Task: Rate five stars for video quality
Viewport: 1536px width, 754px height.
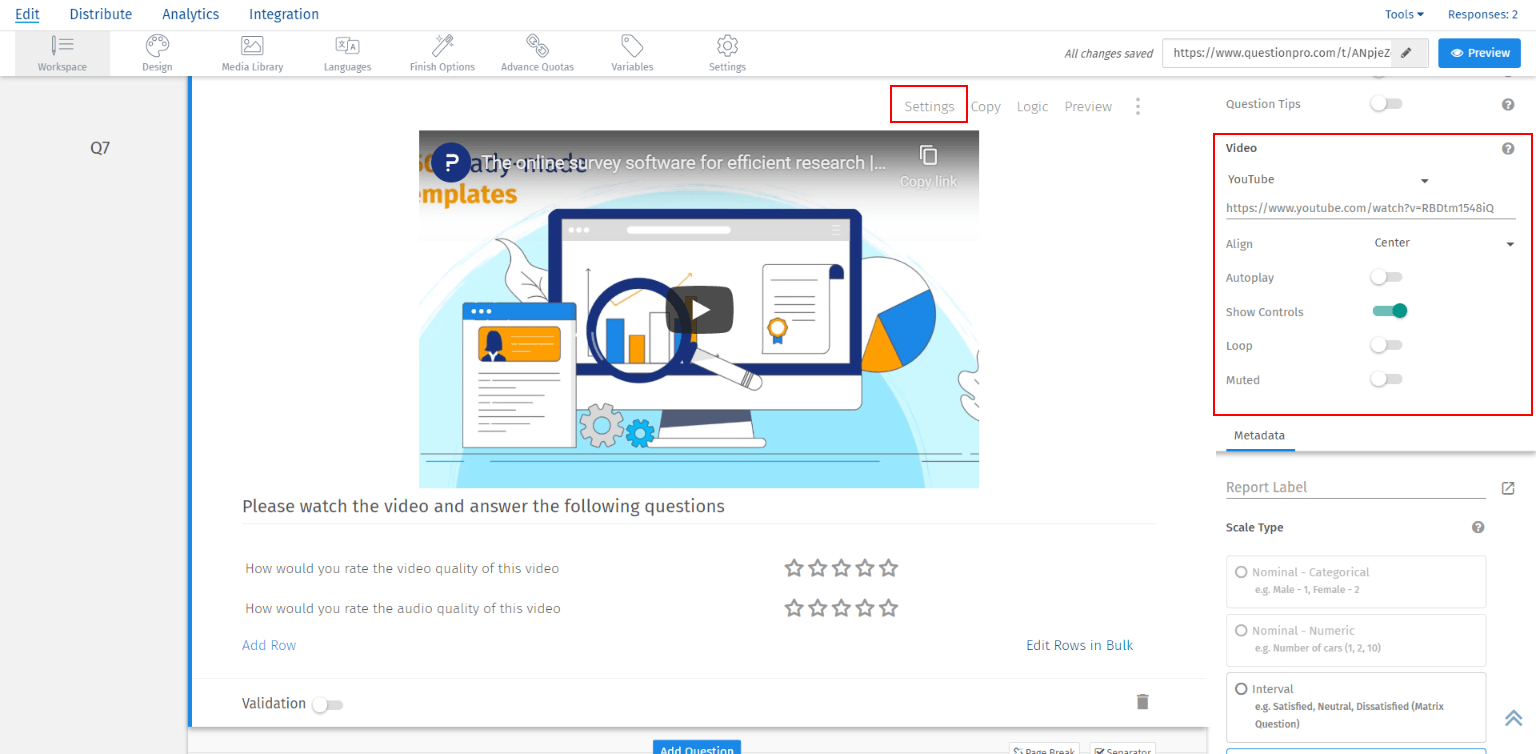Action: click(x=888, y=567)
